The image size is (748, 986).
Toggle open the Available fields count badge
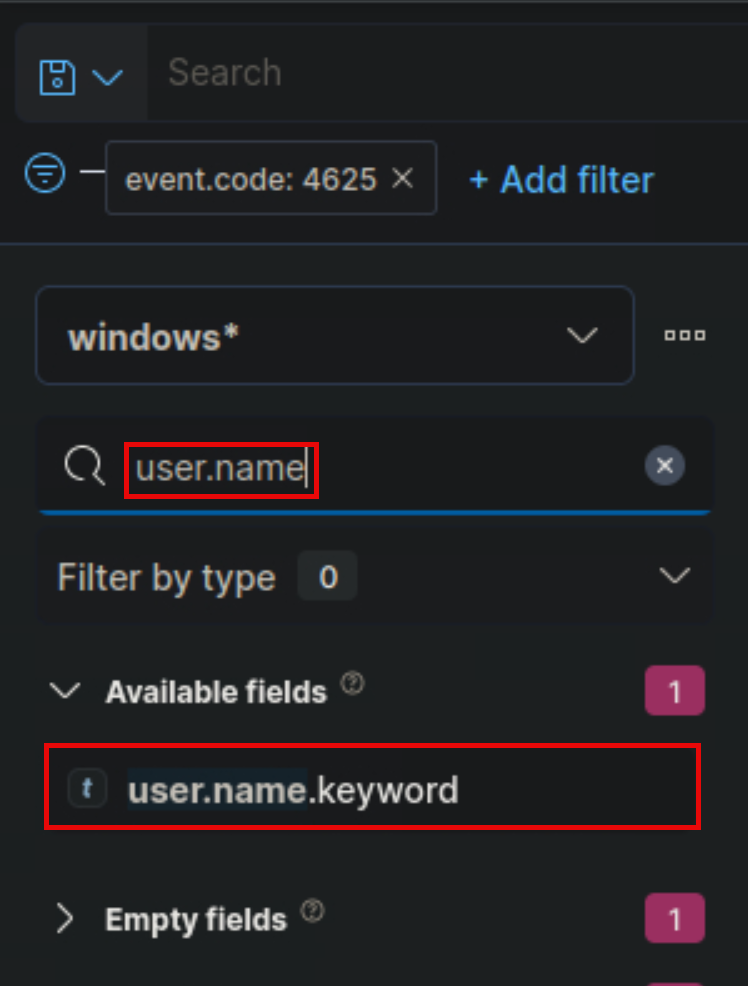(x=675, y=690)
